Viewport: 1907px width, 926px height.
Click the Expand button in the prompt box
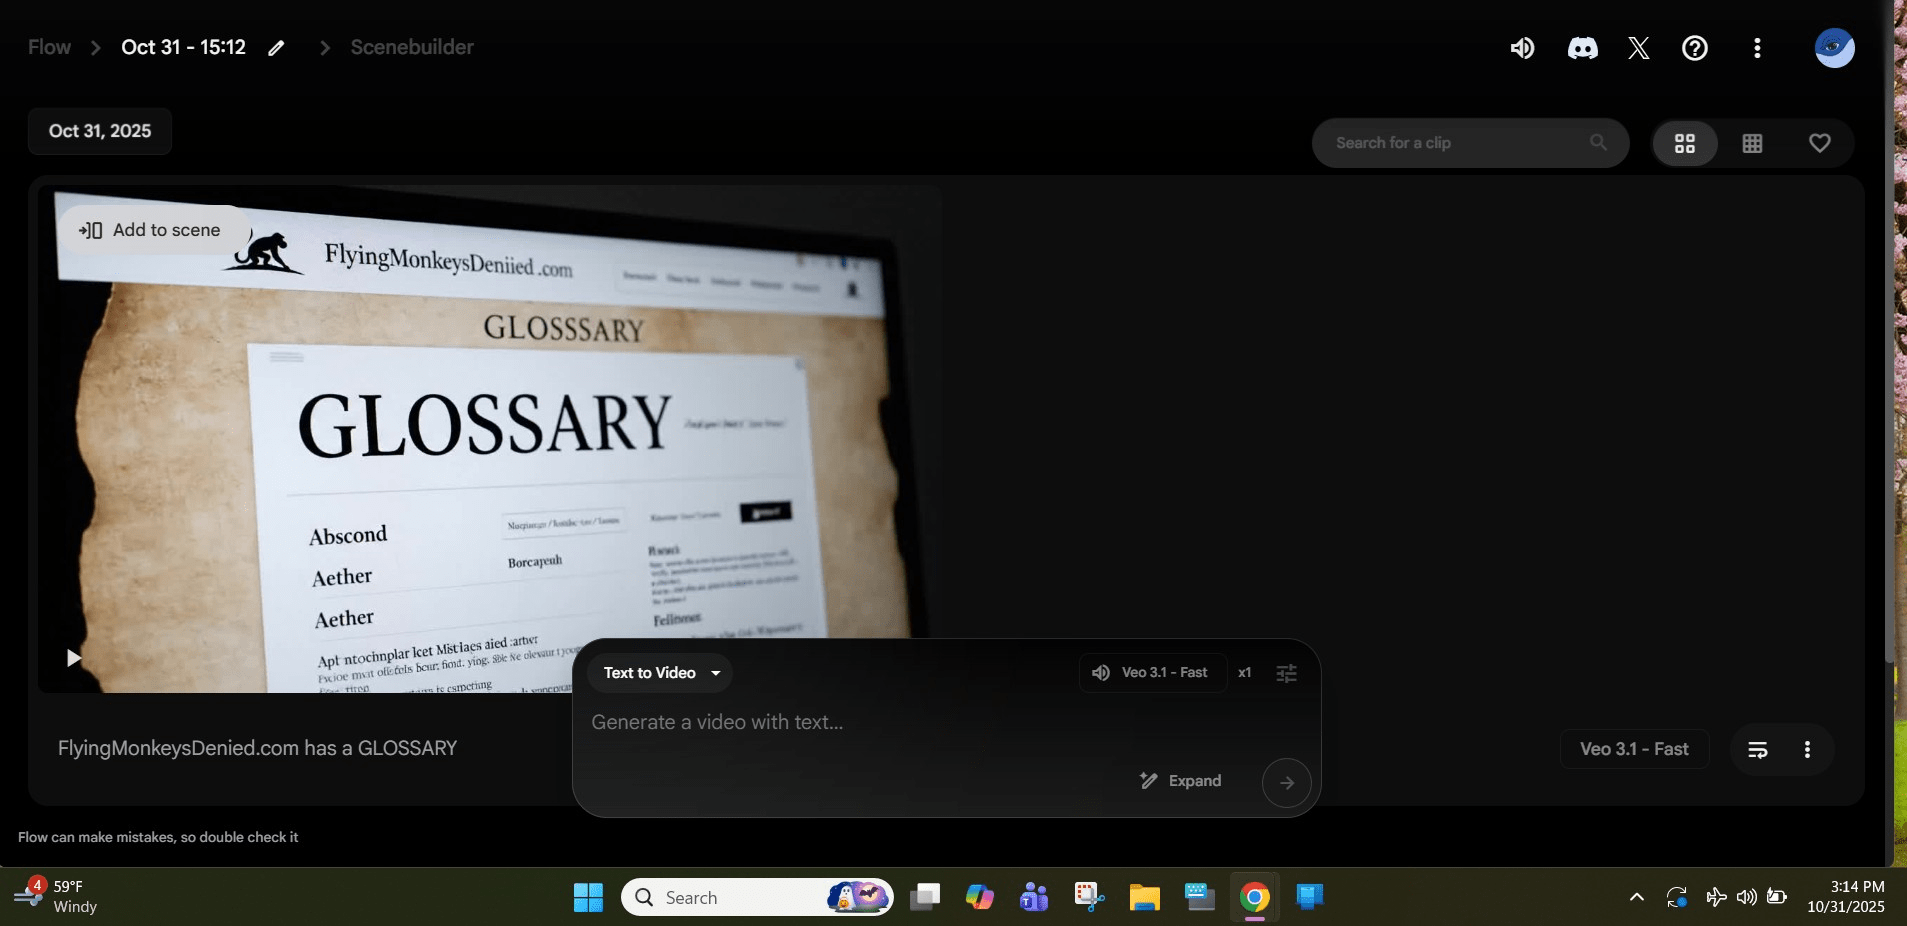[x=1181, y=781]
